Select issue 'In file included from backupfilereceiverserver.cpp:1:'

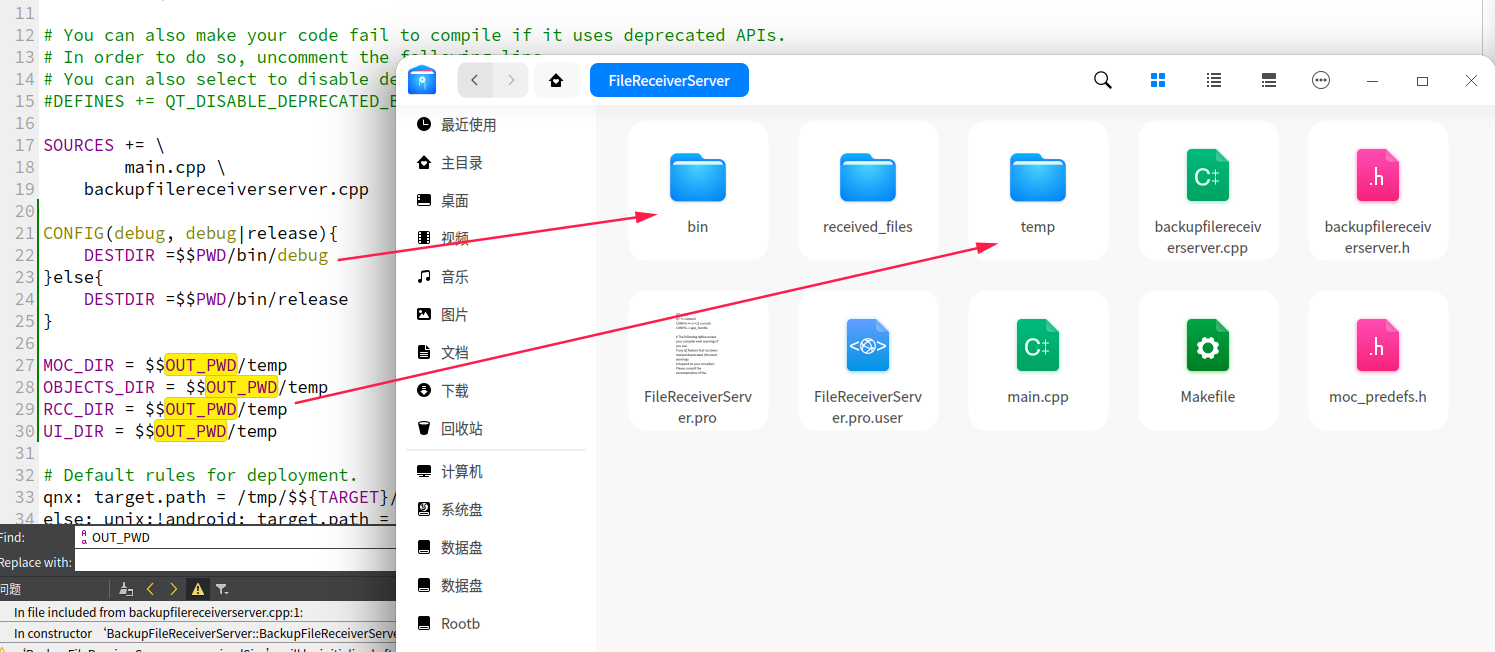pyautogui.click(x=198, y=612)
